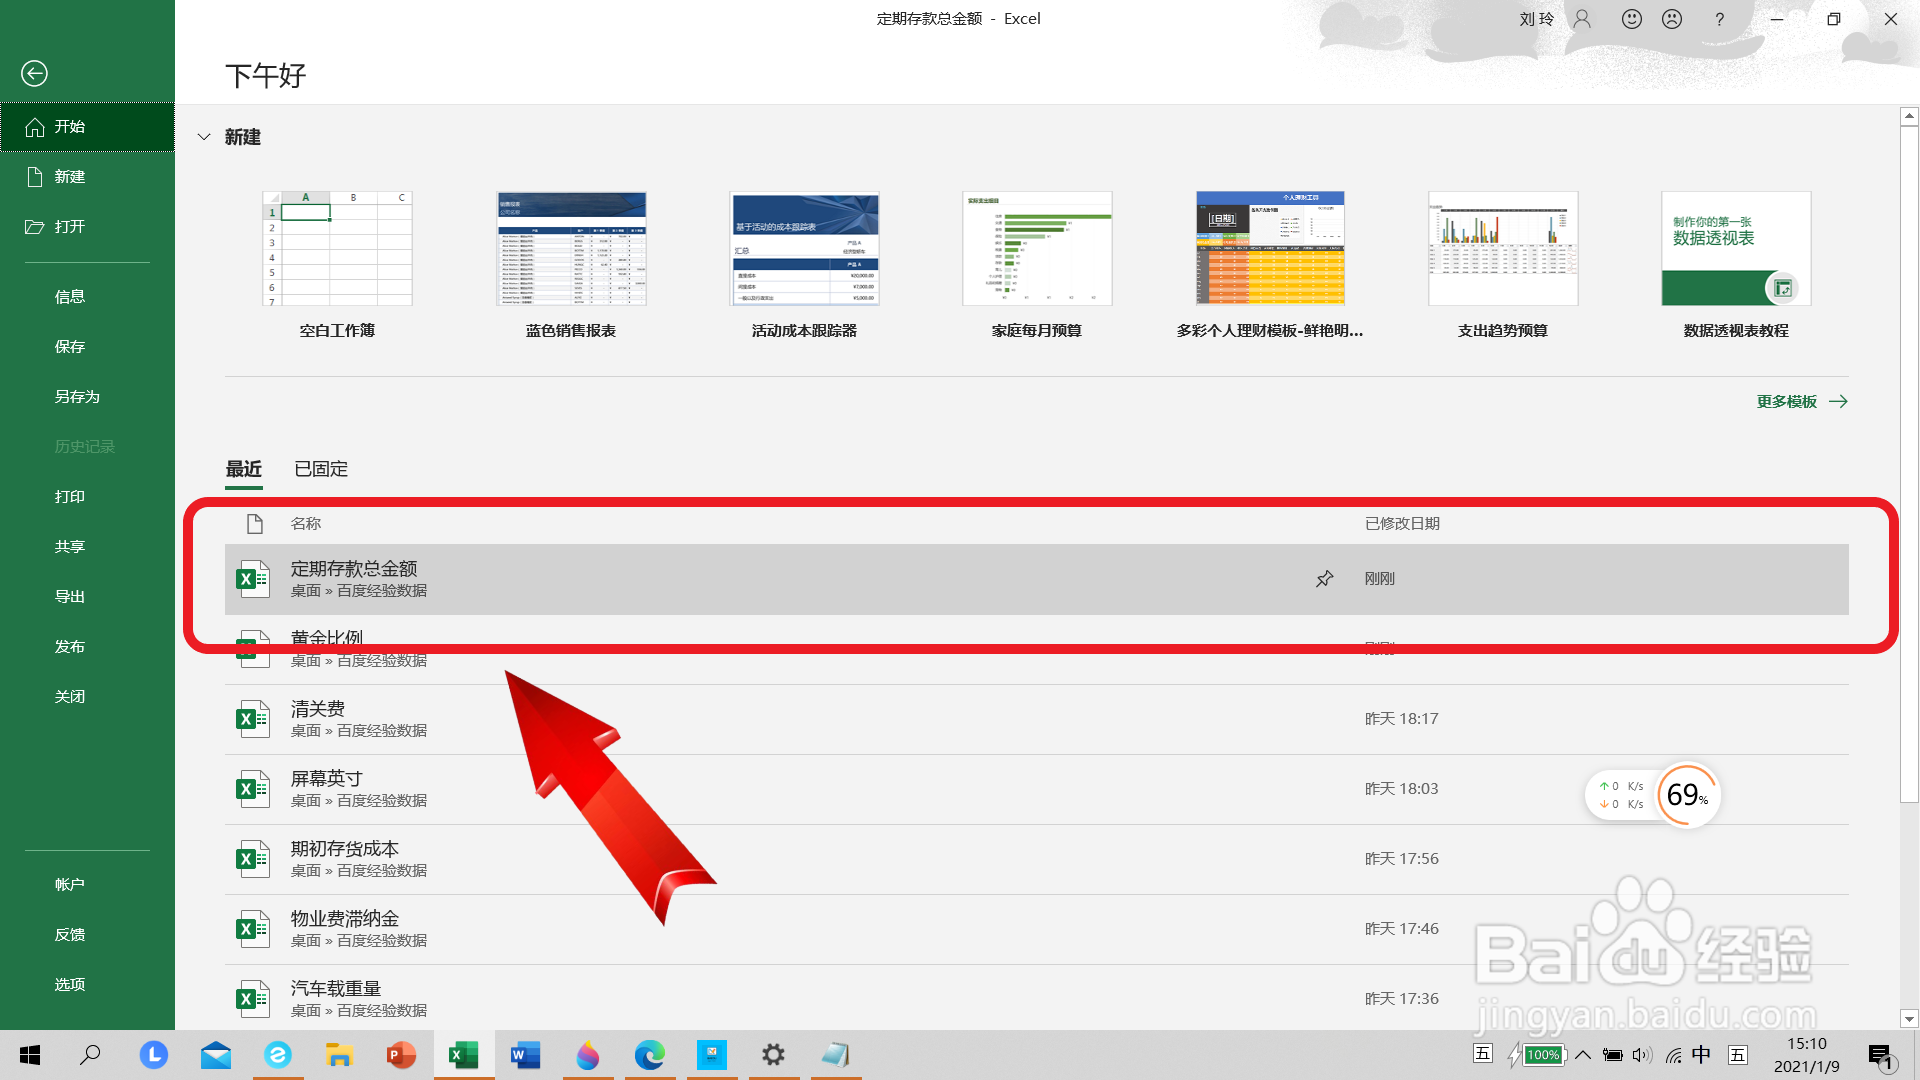Click the scrollbar down arrow
1920x1080 pixels.
1909,1020
